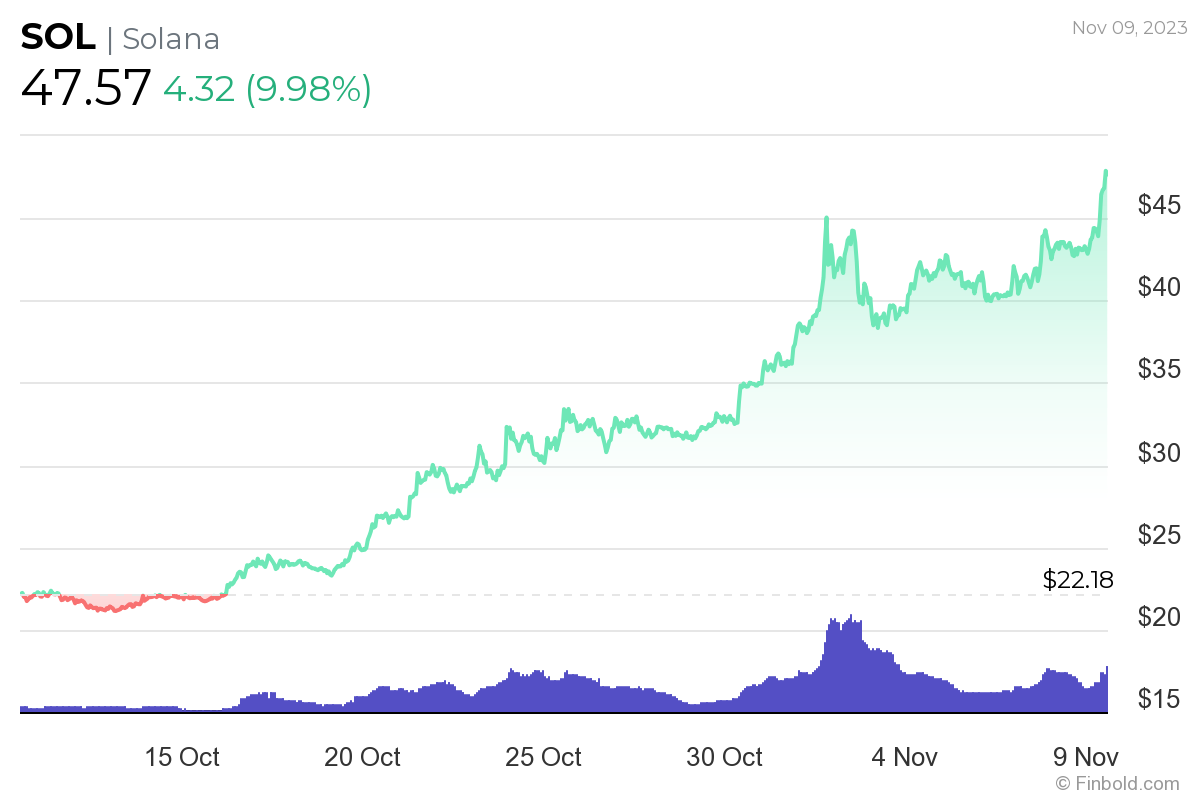This screenshot has height=800, width=1200.
Task: Select the Solana name label
Action: (x=170, y=38)
